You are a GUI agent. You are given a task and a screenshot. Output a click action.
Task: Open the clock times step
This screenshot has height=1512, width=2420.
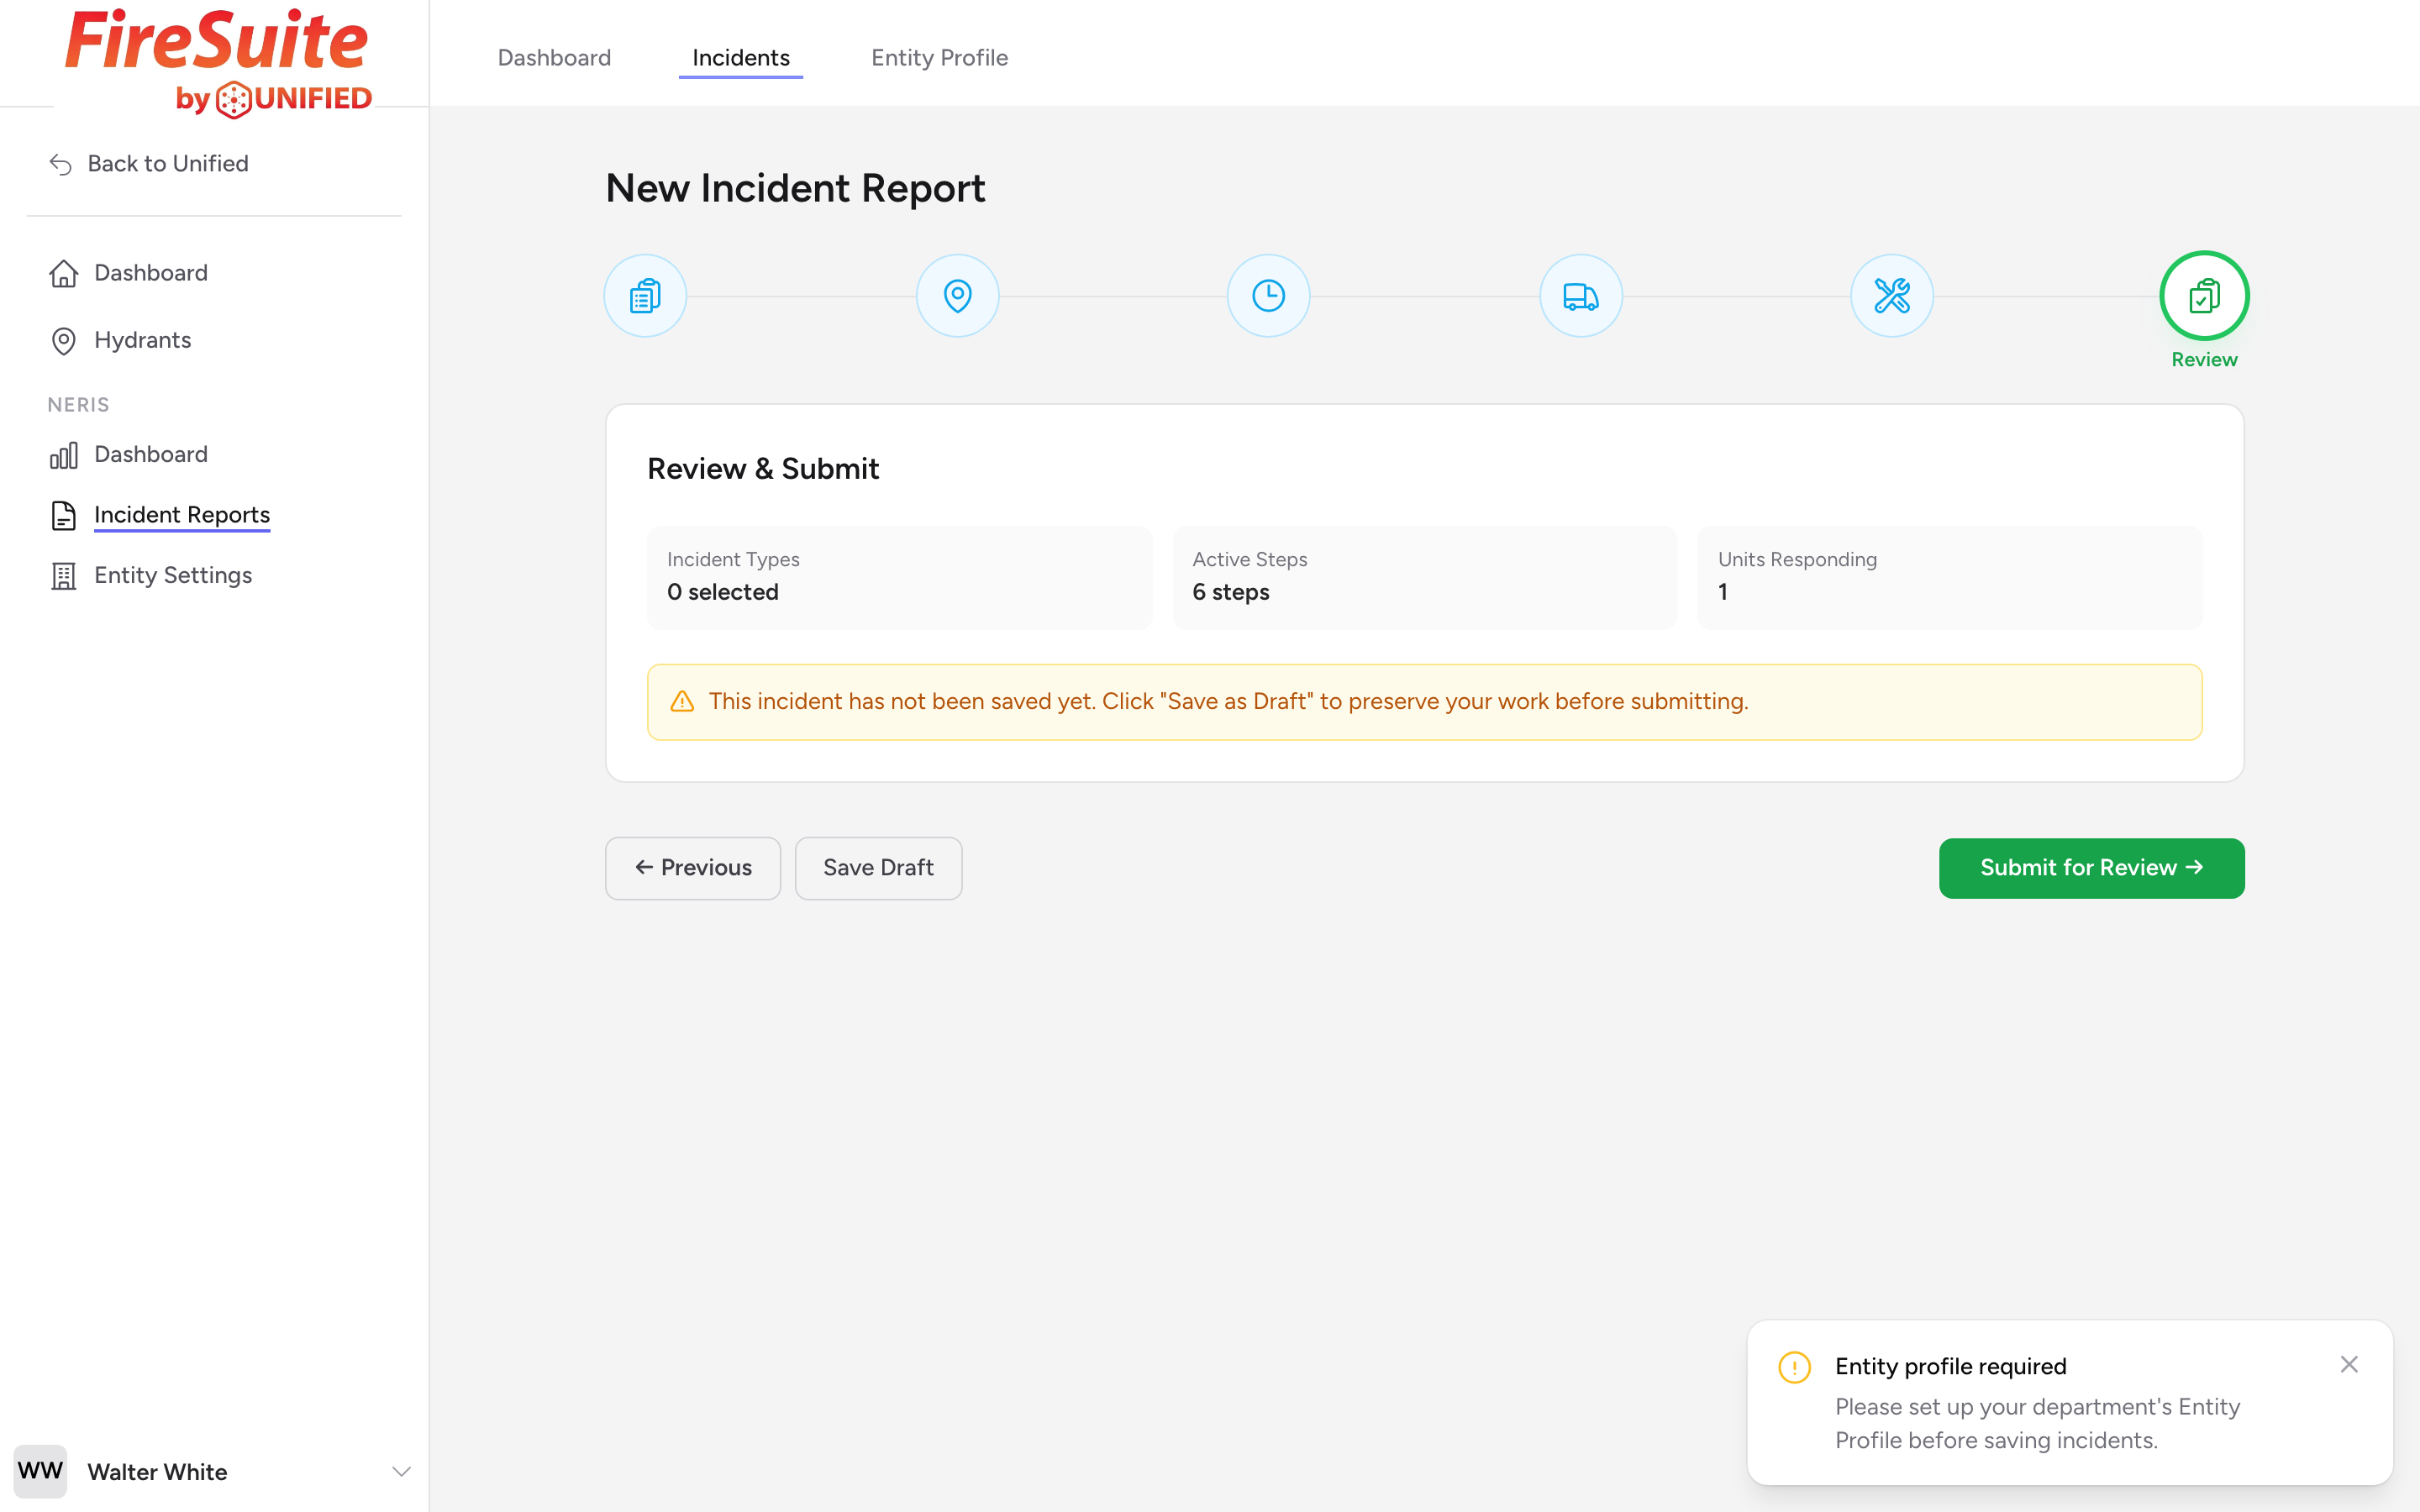click(x=1268, y=296)
